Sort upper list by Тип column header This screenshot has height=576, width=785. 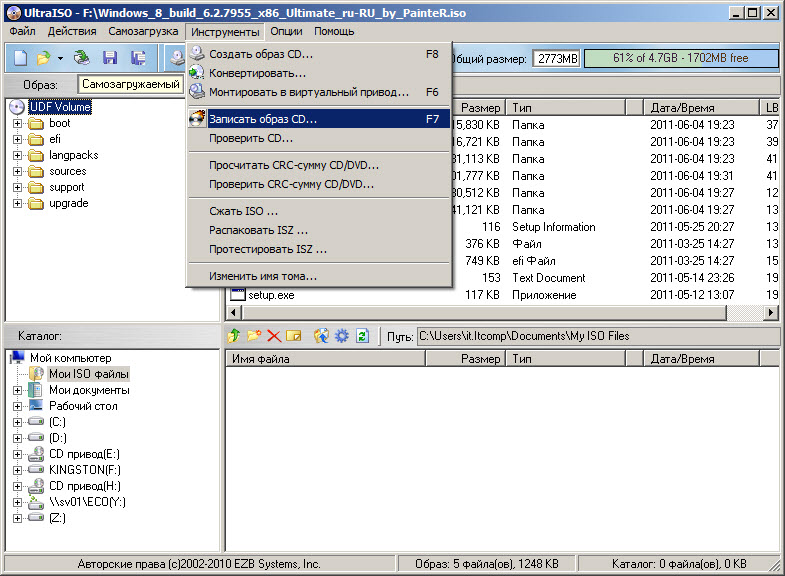(x=566, y=108)
